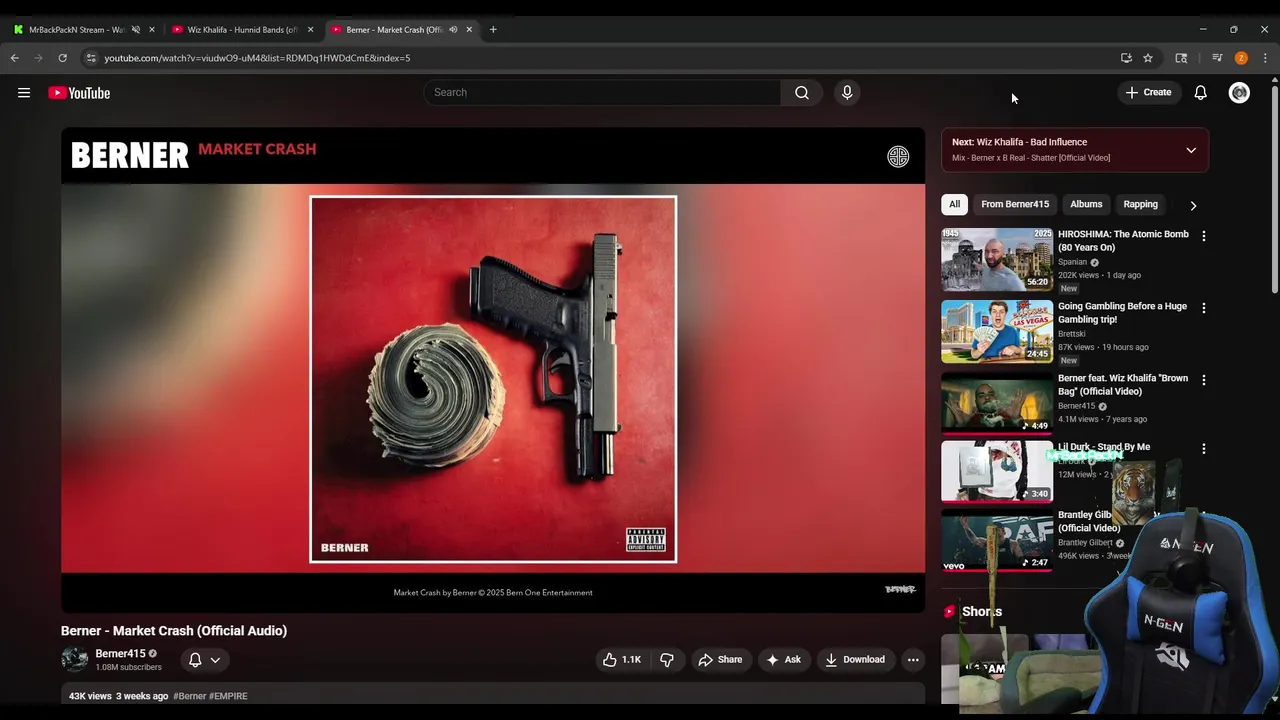Select the Albums filter chip
This screenshot has width=1280, height=720.
click(1086, 204)
